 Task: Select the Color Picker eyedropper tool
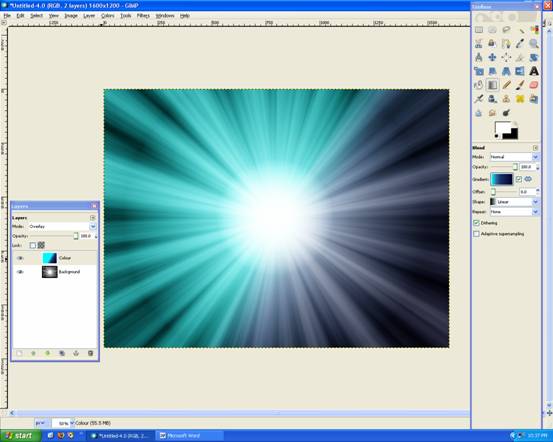(x=520, y=44)
